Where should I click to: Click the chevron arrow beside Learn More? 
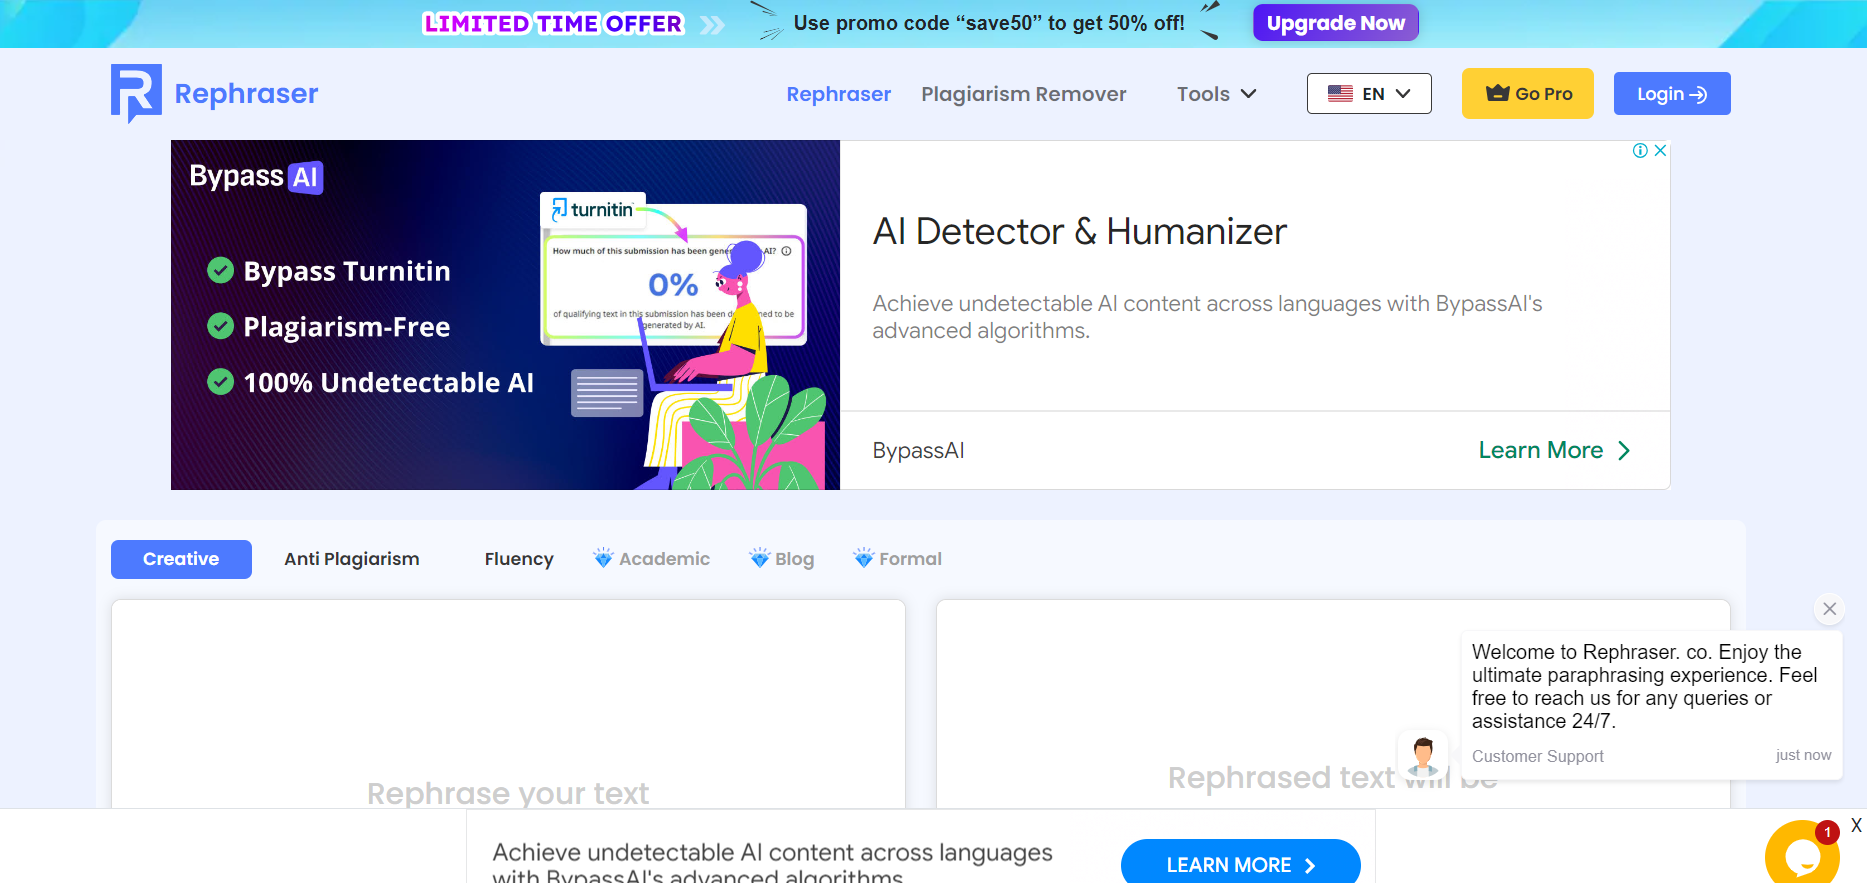(1624, 451)
